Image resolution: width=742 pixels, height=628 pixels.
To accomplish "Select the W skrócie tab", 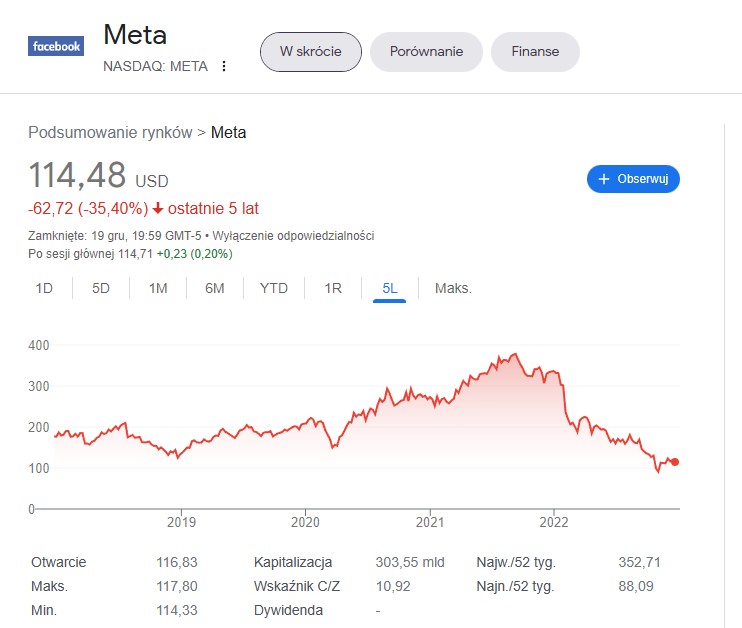I will point(310,52).
